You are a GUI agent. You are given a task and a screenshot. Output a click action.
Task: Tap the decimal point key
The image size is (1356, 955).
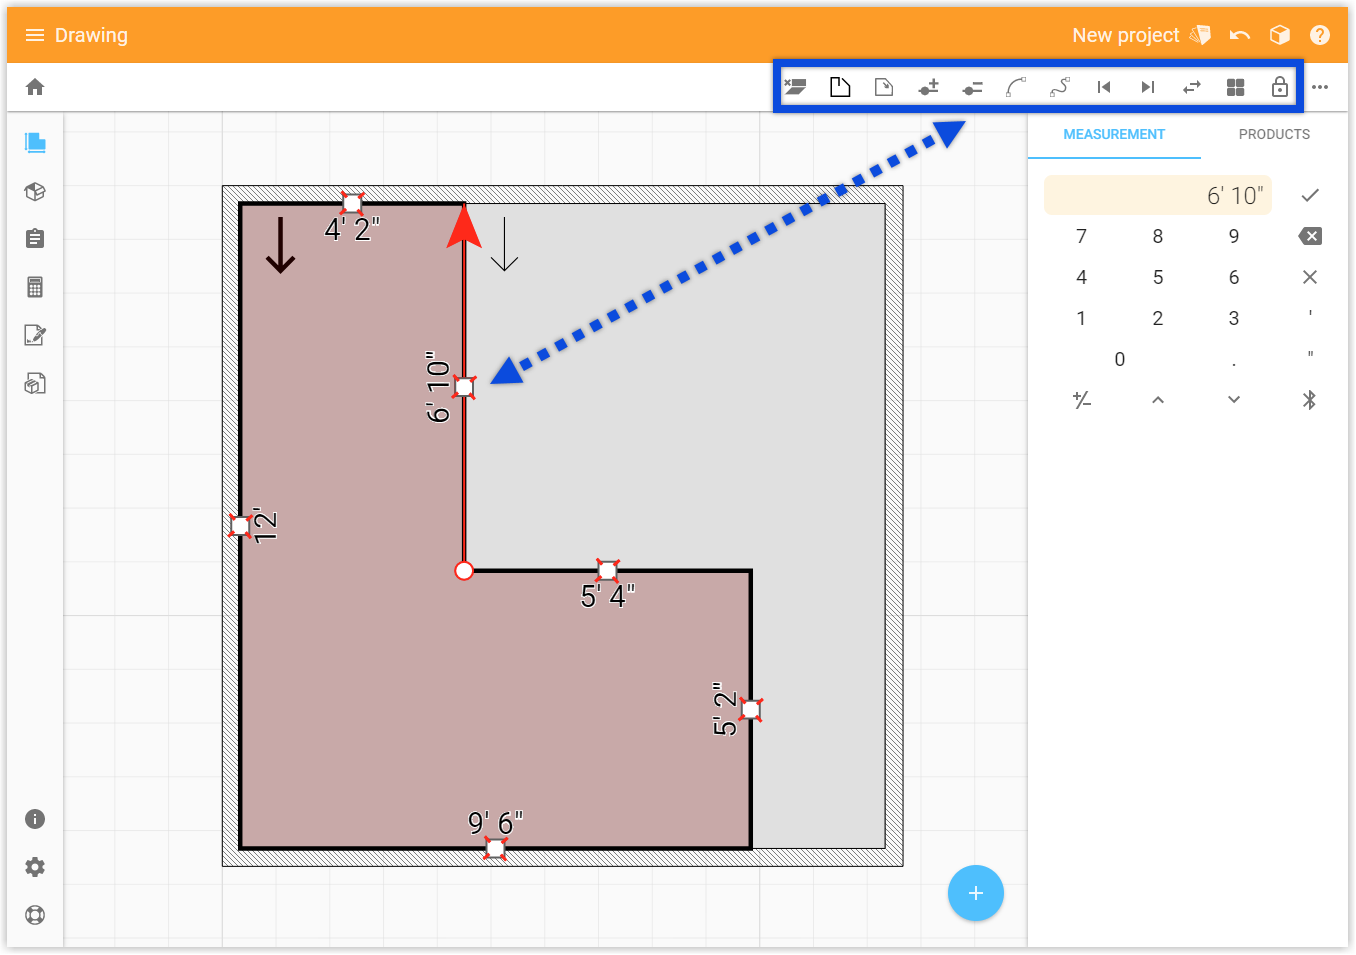point(1234,363)
